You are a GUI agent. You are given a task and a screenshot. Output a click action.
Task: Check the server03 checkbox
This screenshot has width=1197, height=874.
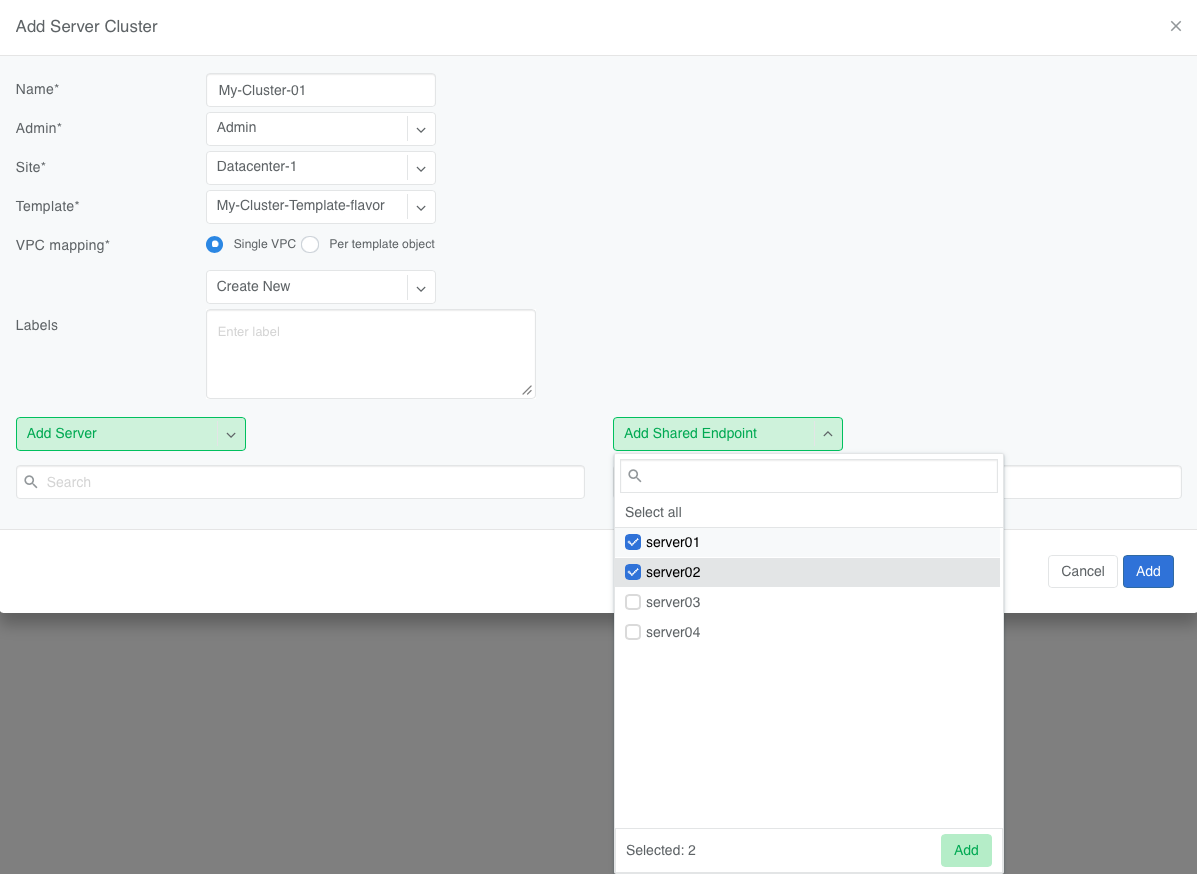coord(633,602)
